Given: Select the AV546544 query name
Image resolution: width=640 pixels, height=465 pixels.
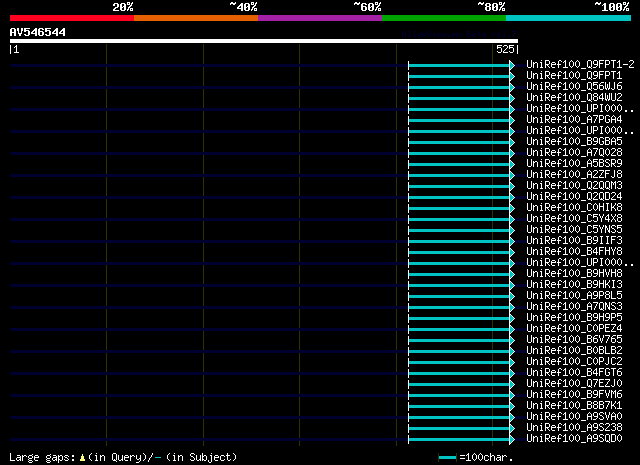Looking at the screenshot, I should 38,32.
